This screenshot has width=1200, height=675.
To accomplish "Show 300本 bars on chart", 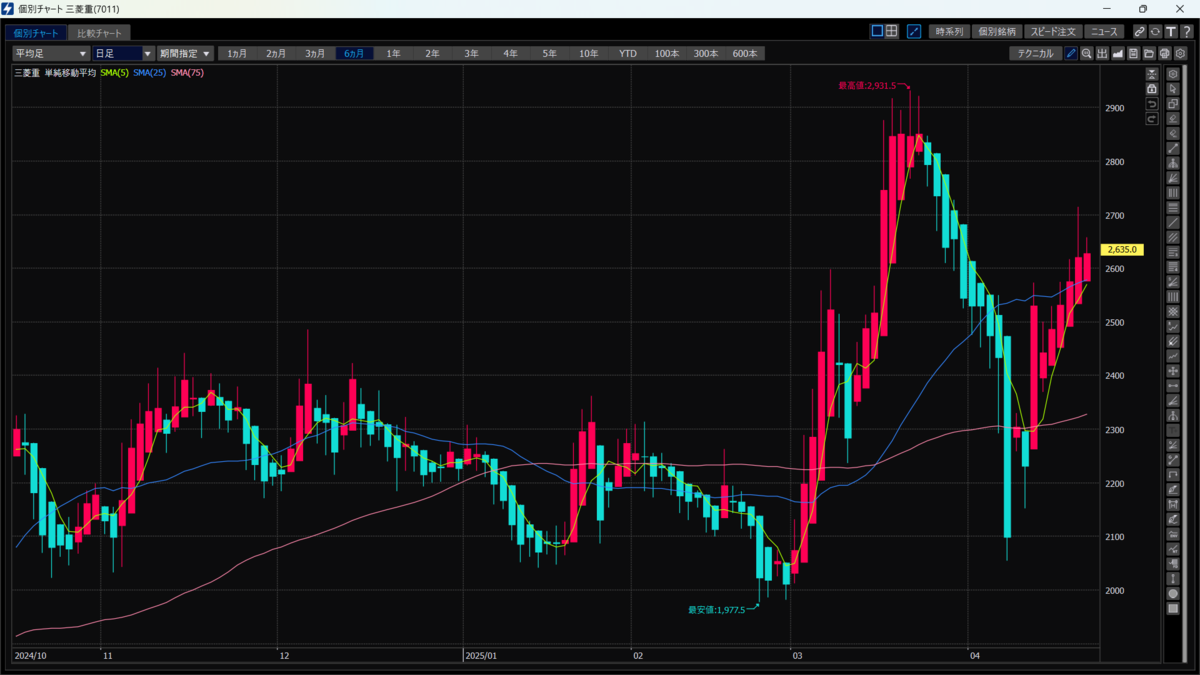I will click(706, 53).
